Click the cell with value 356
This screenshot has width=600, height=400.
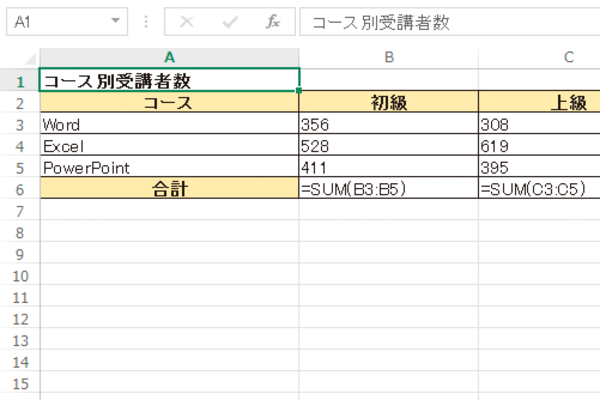[x=389, y=124]
